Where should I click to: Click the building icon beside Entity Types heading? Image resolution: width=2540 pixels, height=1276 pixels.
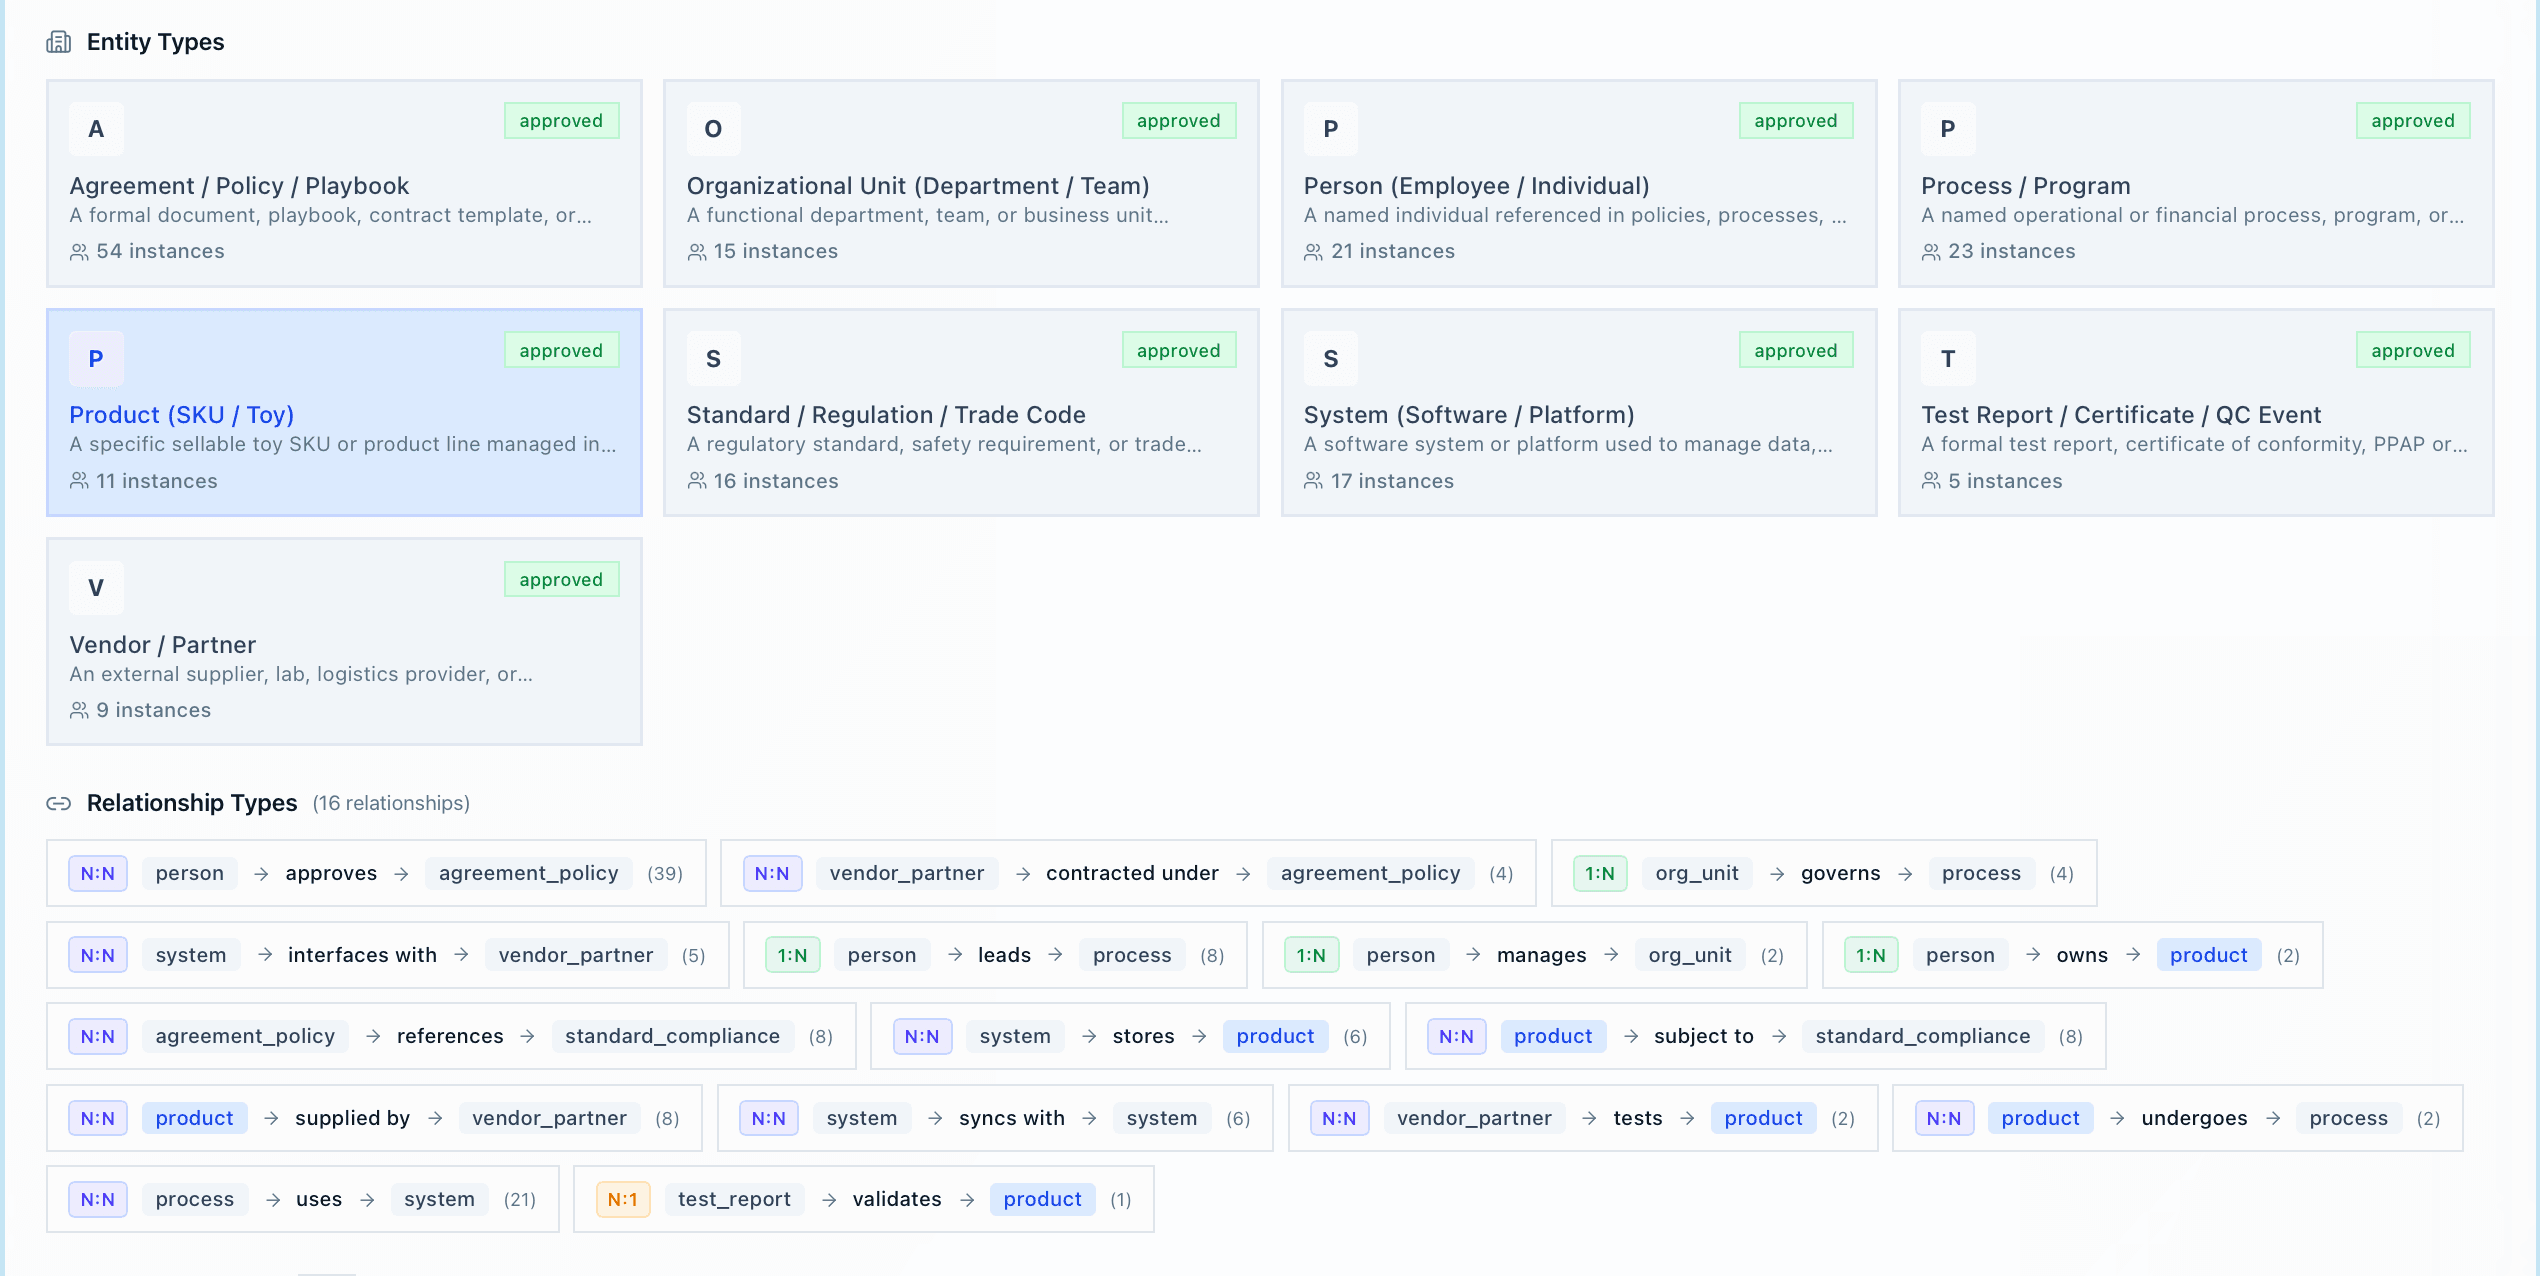(x=59, y=42)
